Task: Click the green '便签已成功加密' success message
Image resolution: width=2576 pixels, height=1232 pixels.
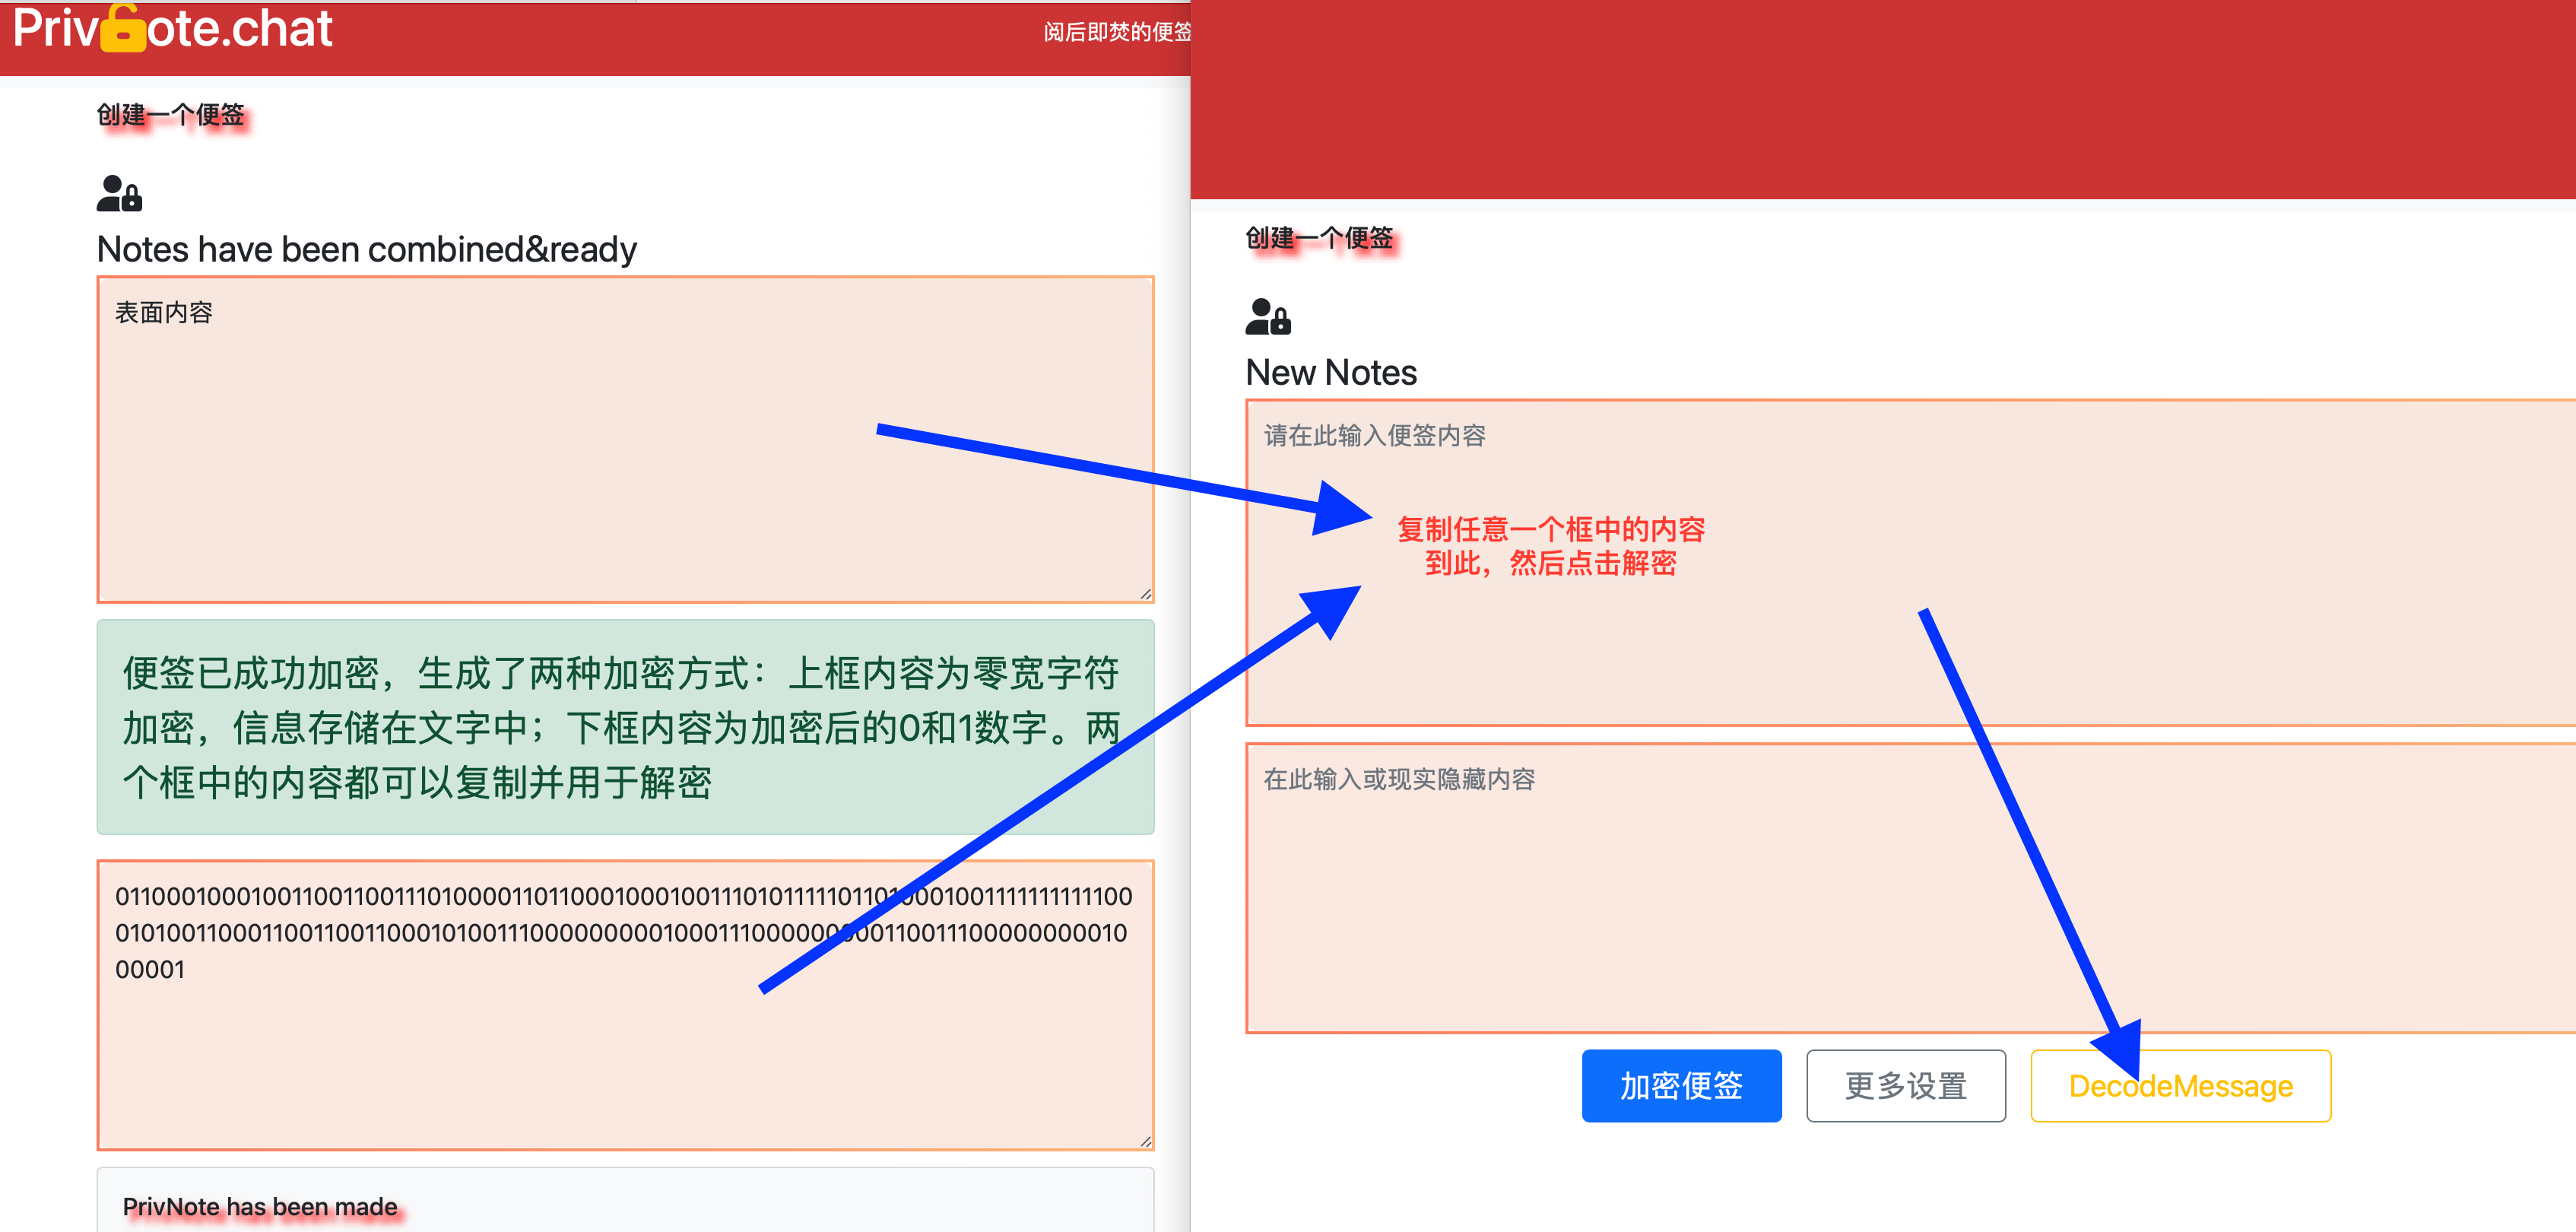Action: pyautogui.click(x=625, y=727)
